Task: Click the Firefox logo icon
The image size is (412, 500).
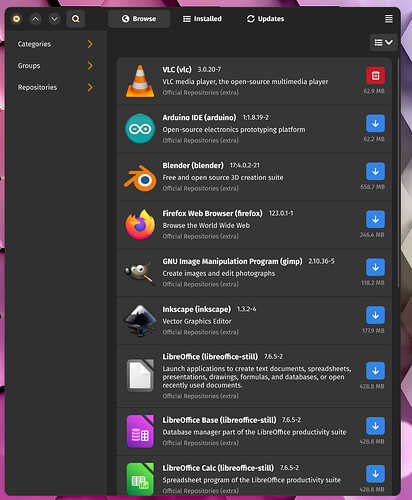Action: [140, 224]
